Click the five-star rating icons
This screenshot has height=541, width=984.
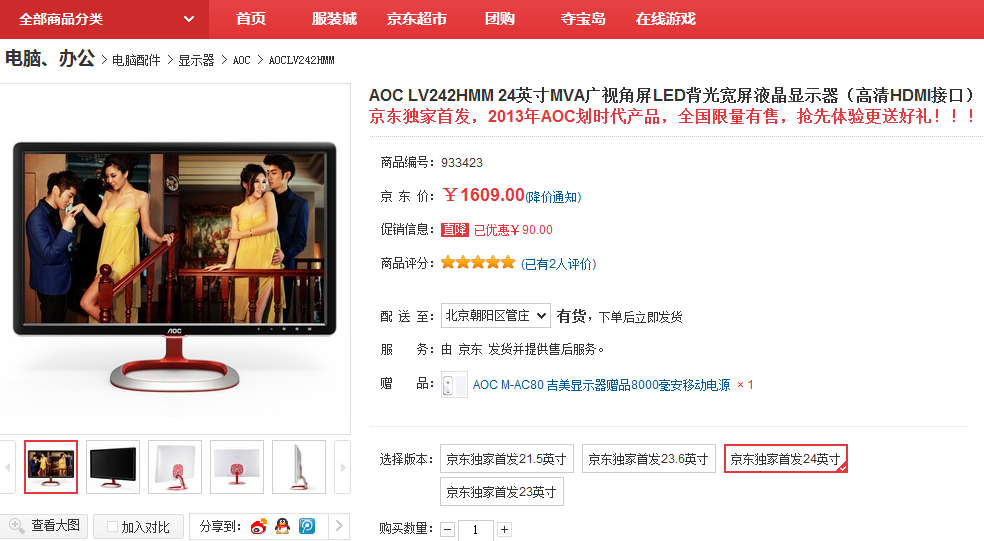(x=478, y=262)
